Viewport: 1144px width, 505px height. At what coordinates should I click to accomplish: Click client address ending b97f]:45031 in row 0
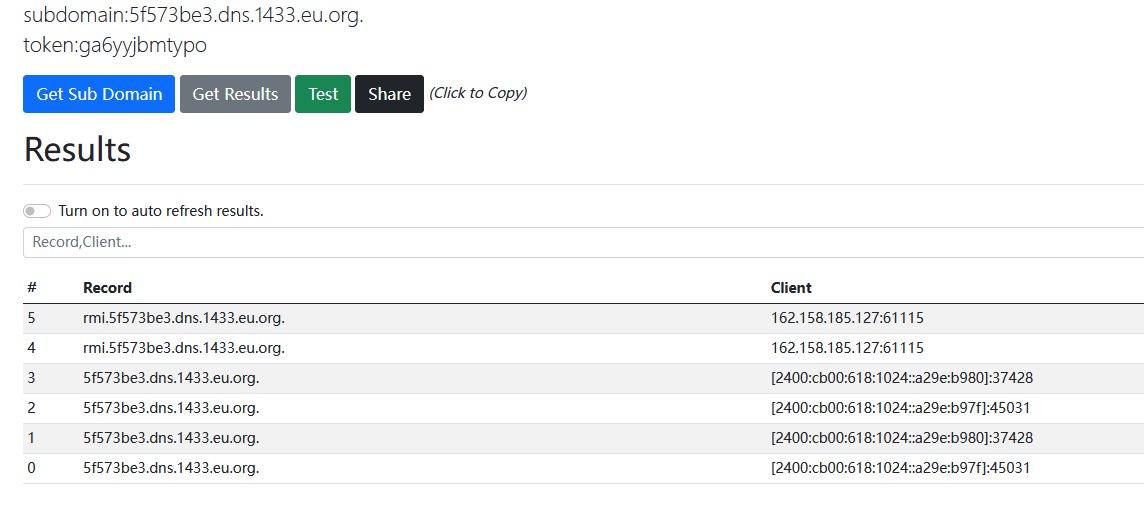[x=900, y=468]
